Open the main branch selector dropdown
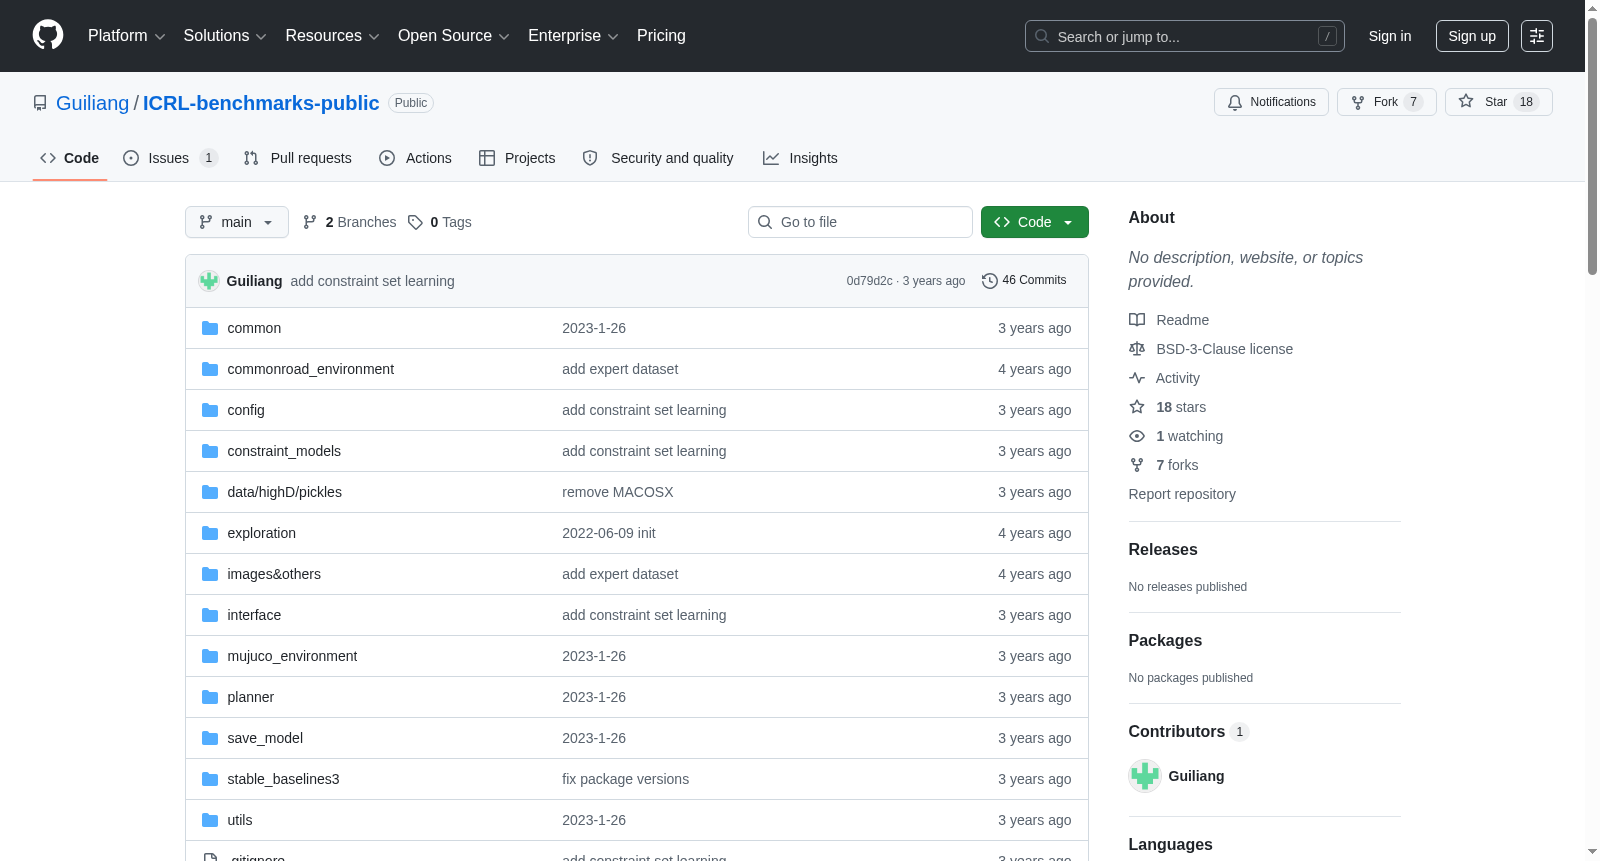Viewport: 1600px width, 861px height. tap(237, 222)
